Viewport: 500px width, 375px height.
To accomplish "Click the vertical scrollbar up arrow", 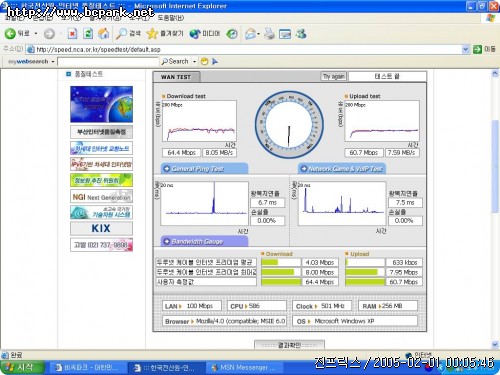I will point(495,73).
